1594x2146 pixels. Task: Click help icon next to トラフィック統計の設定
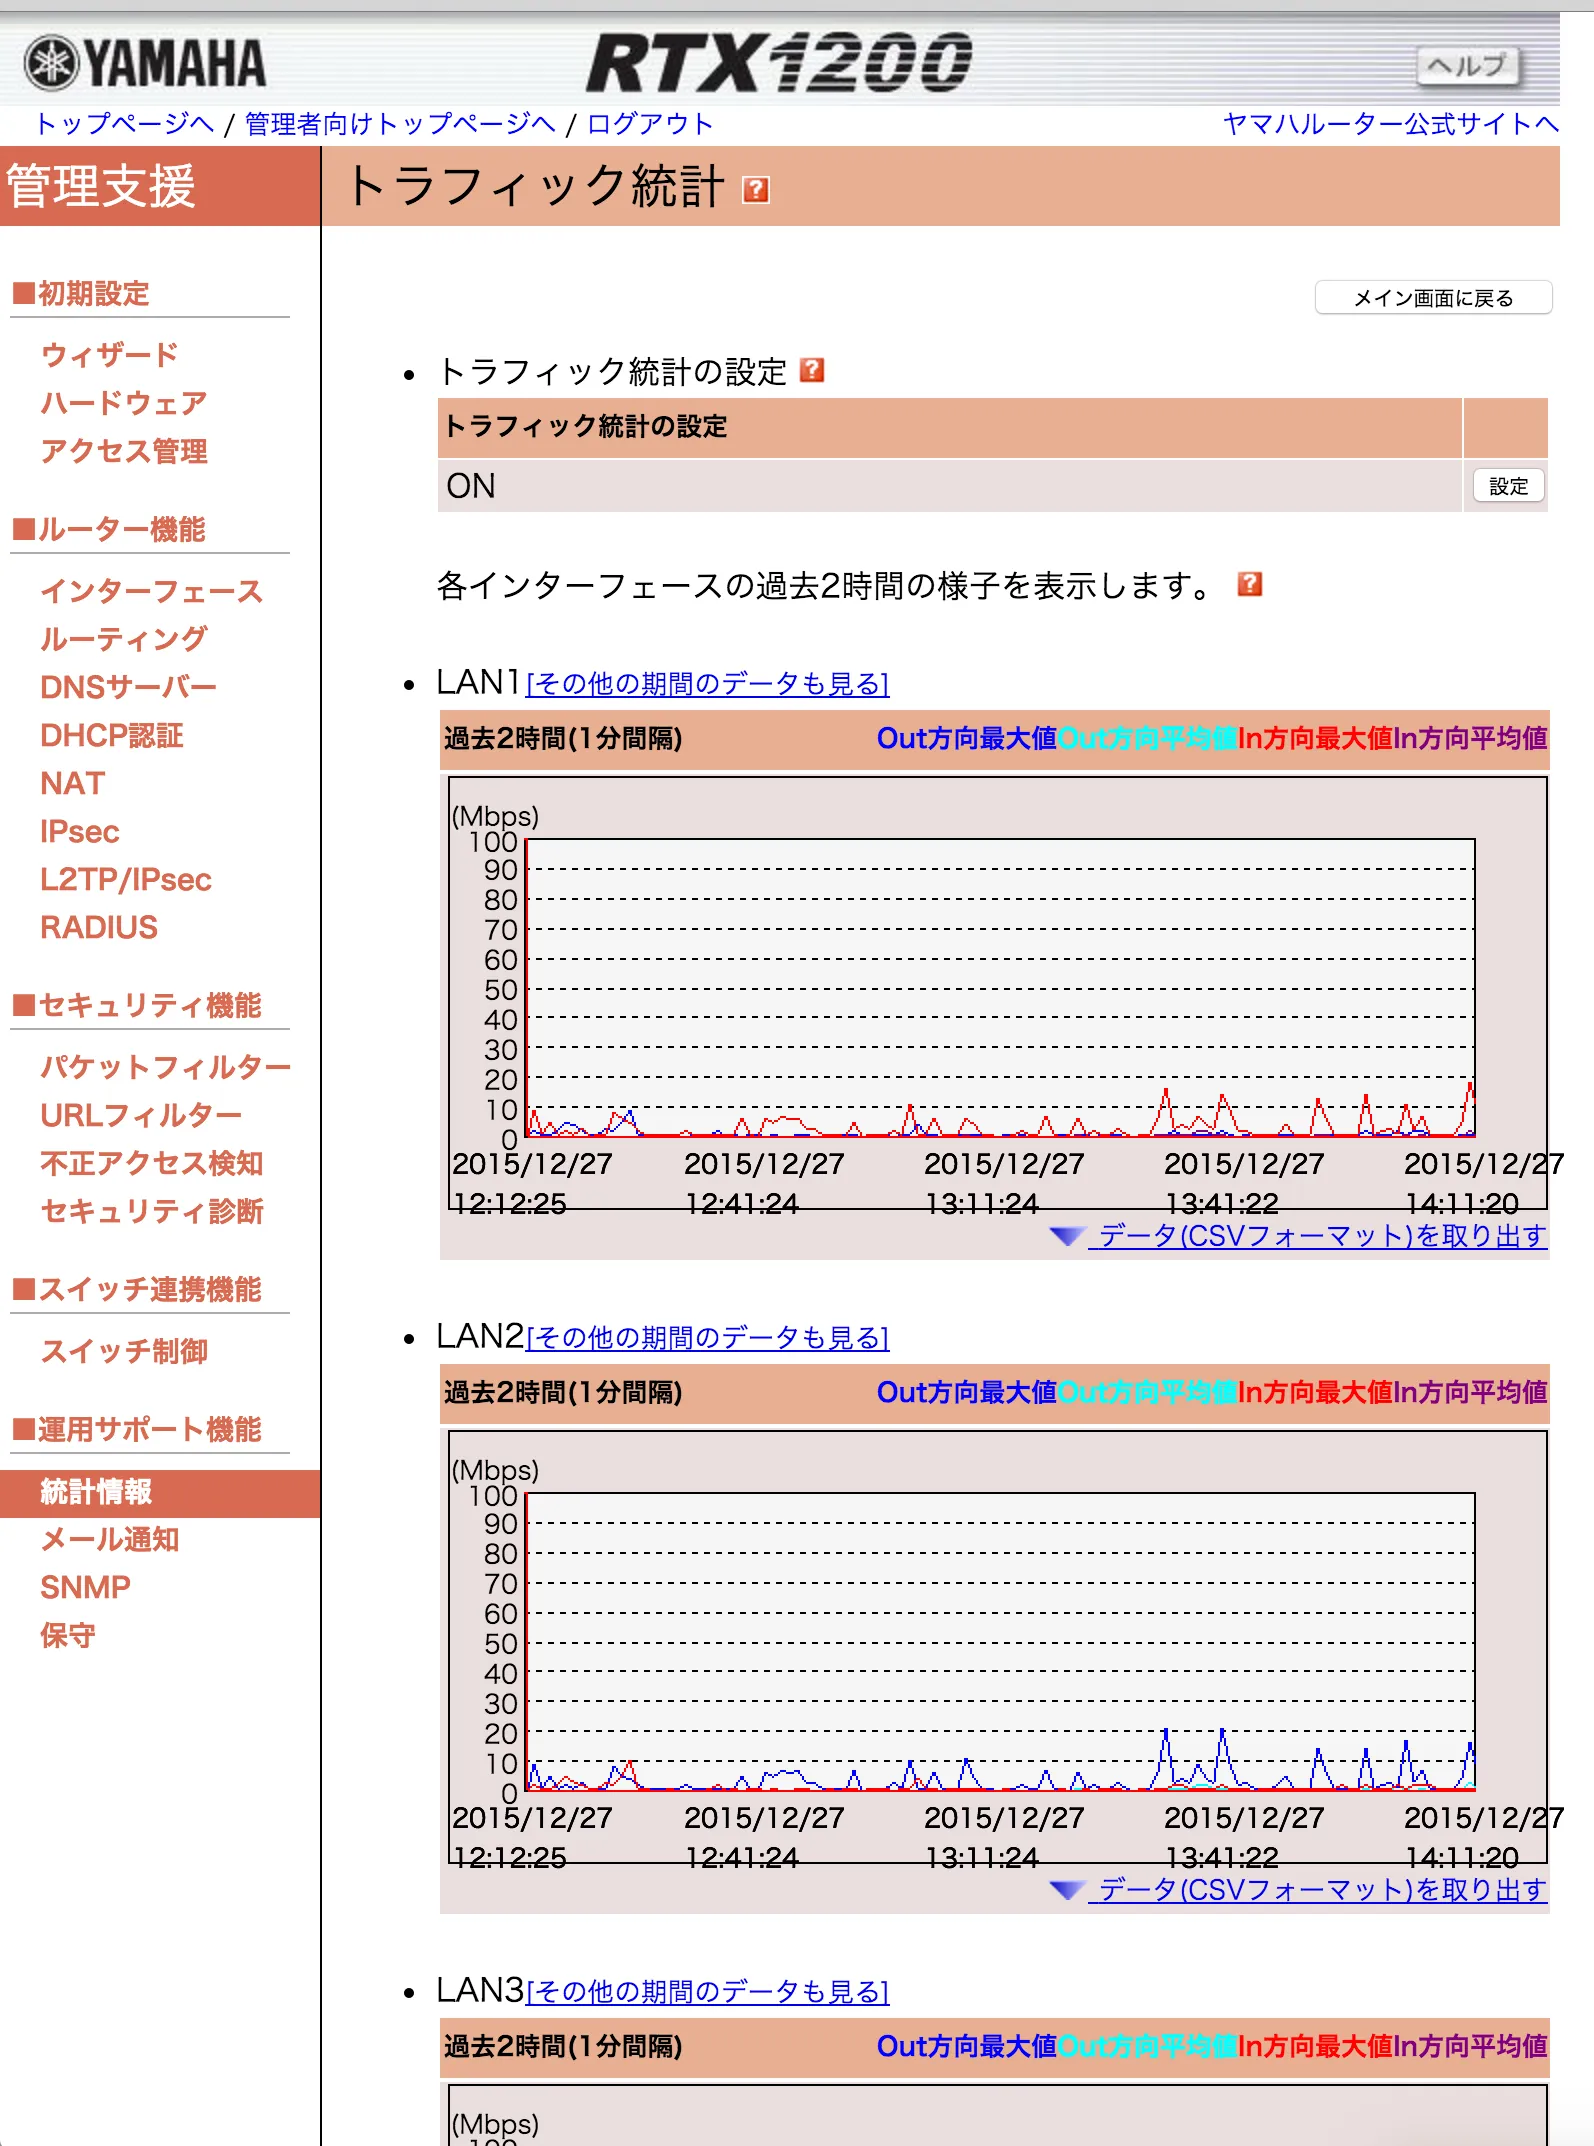point(812,371)
